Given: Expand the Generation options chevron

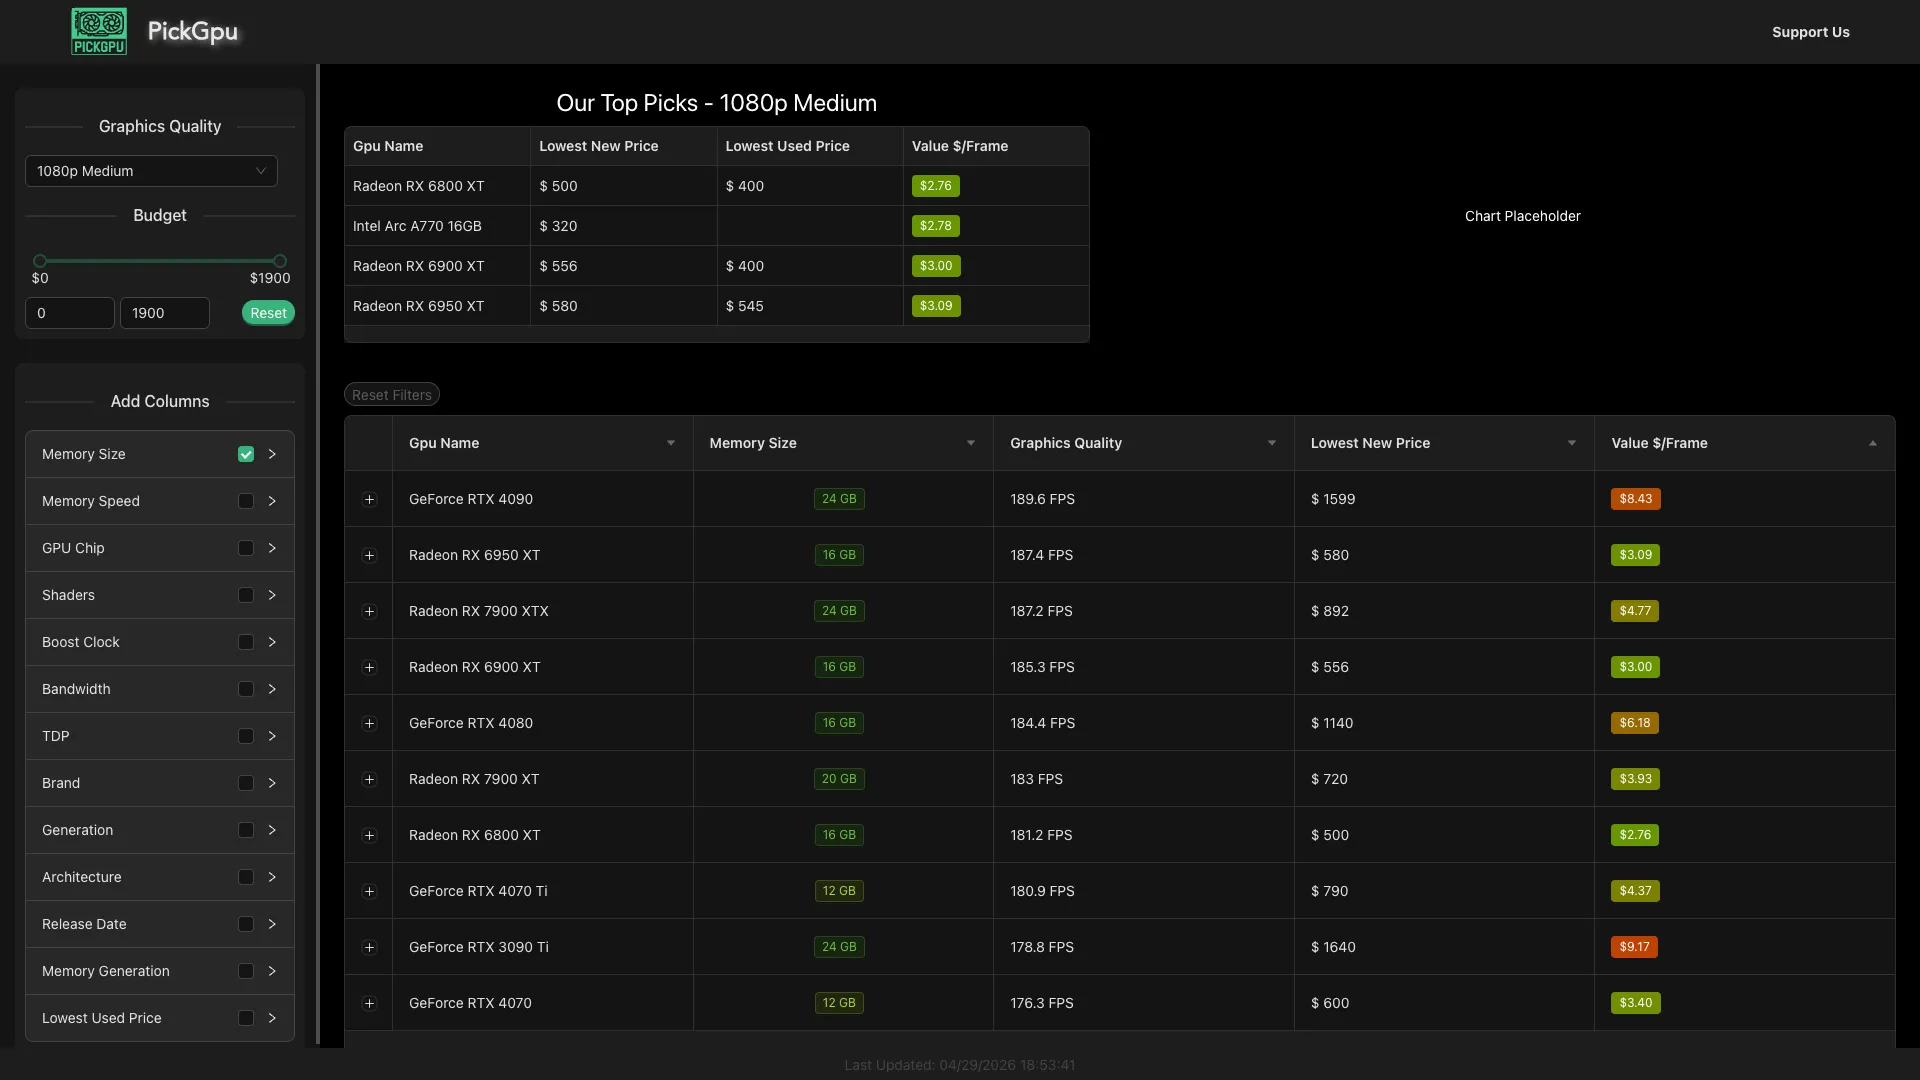Looking at the screenshot, I should coord(272,830).
